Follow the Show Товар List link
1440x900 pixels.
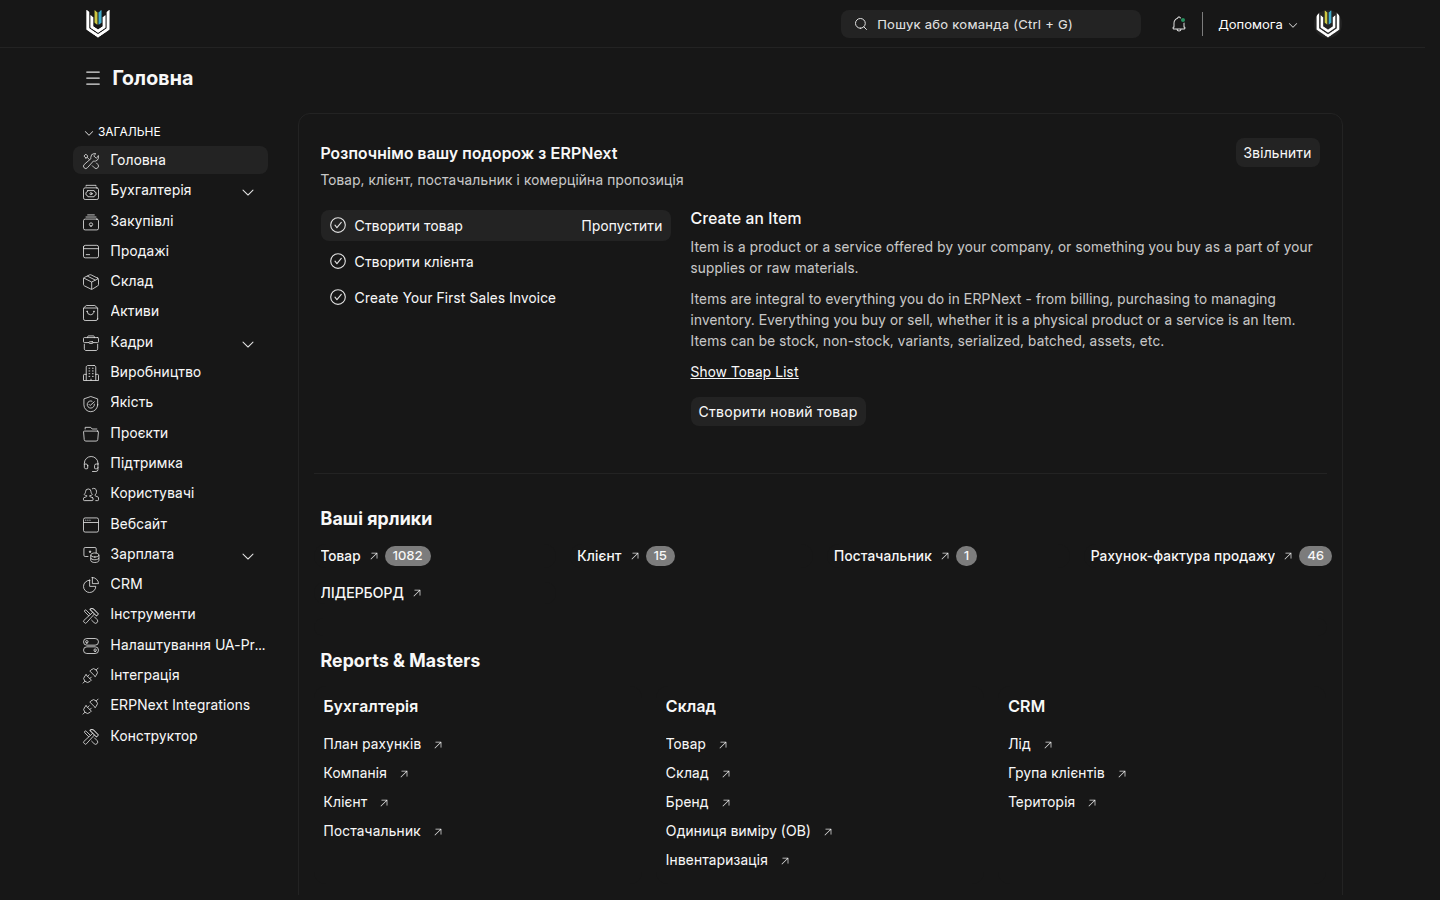pos(744,372)
